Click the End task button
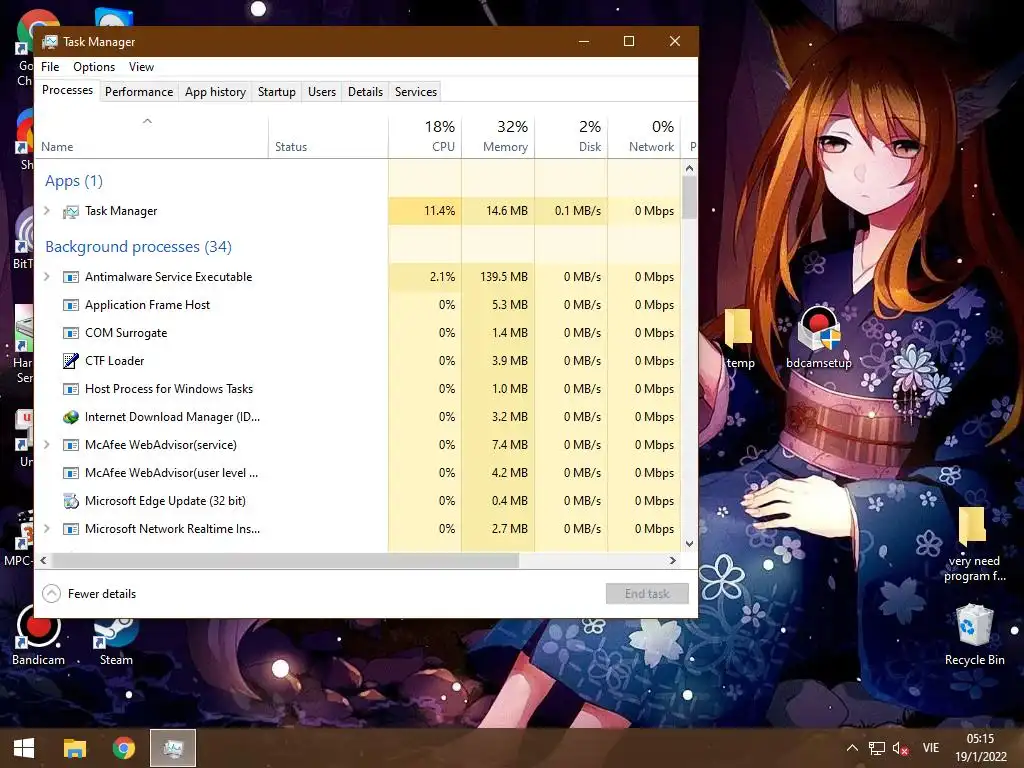The width and height of the screenshot is (1024, 768). point(647,594)
